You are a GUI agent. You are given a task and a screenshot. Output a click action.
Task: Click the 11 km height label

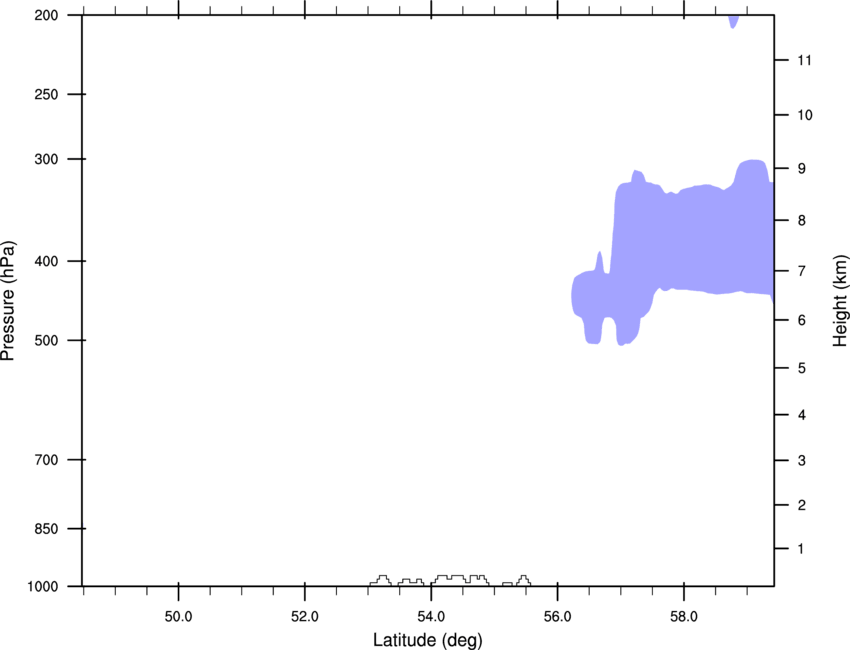click(x=804, y=60)
